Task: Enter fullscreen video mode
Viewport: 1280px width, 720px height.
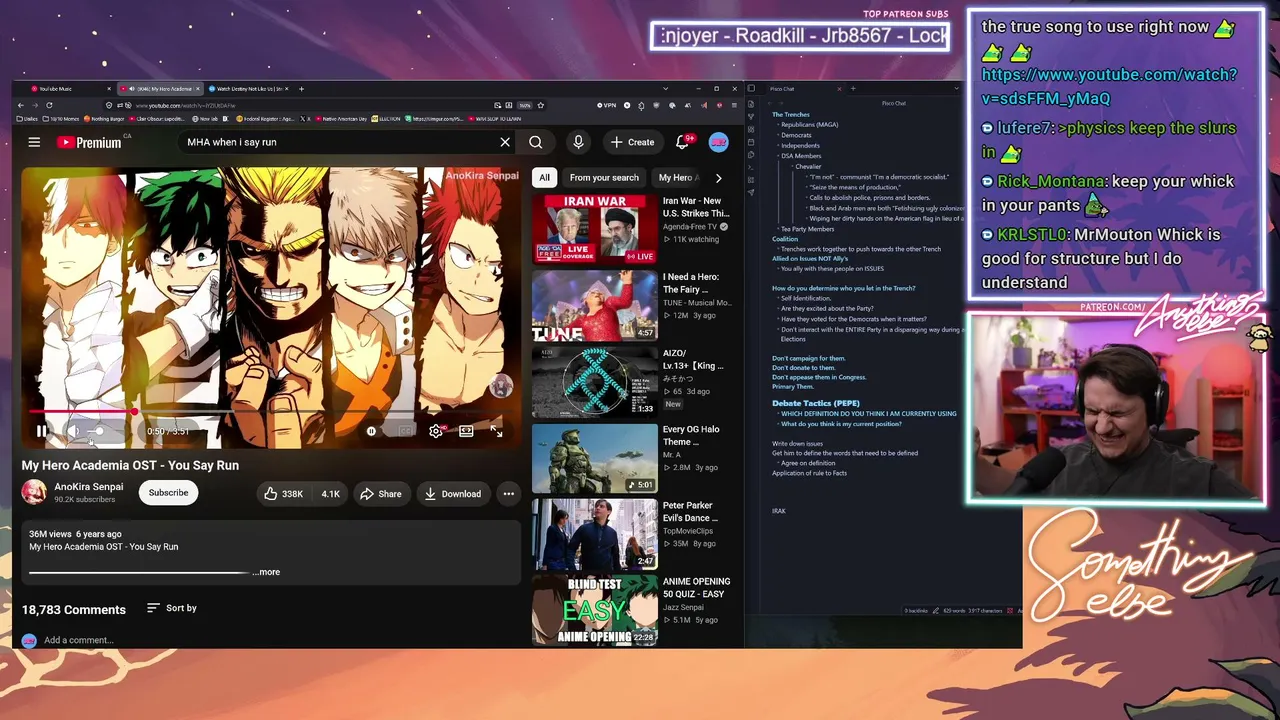Action: [x=497, y=431]
